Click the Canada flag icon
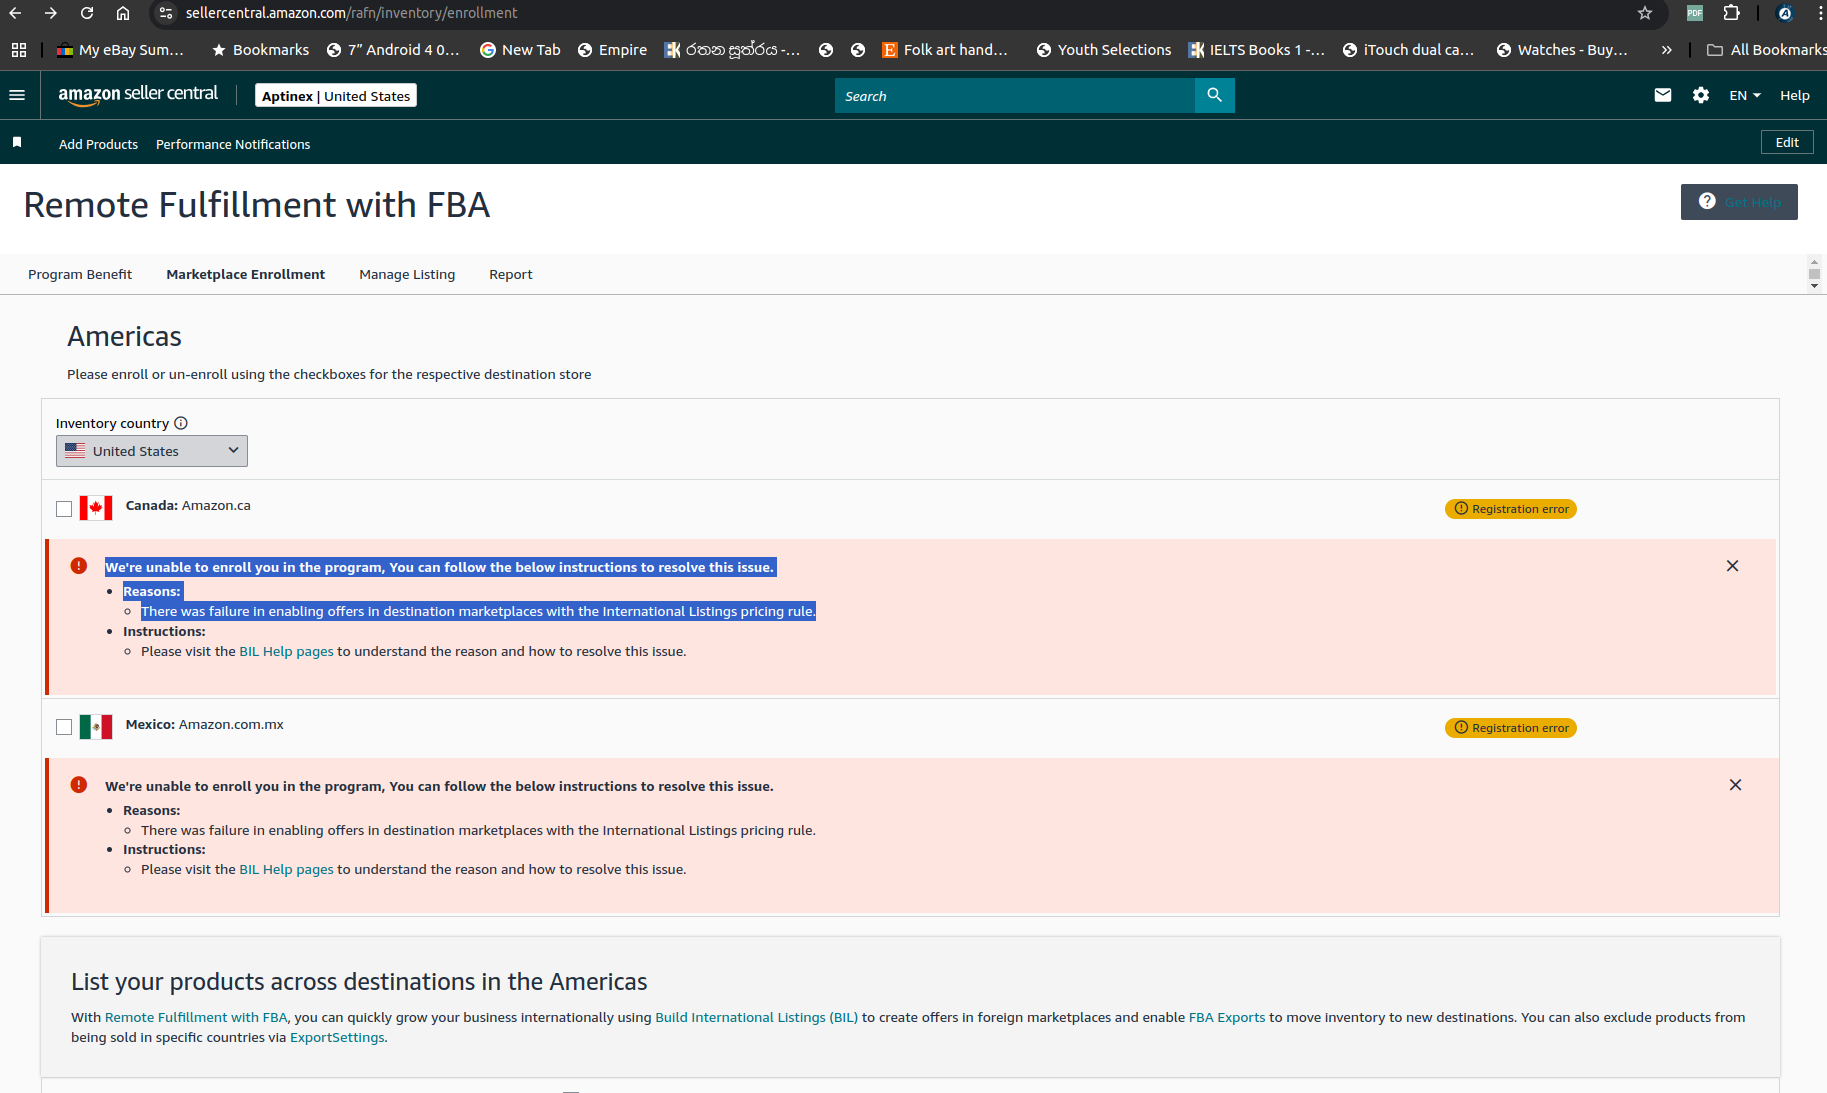The height and width of the screenshot is (1093, 1827). point(96,508)
